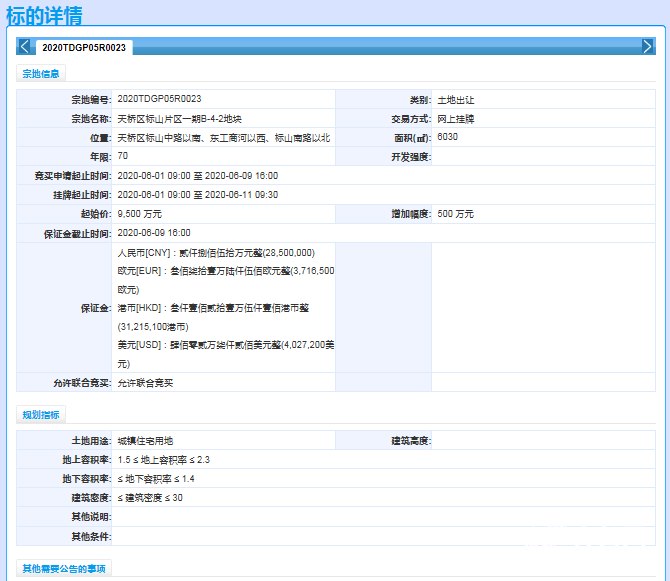Click the land use value 城镇住宅用地
Screen dimensions: 670x581
point(145,441)
